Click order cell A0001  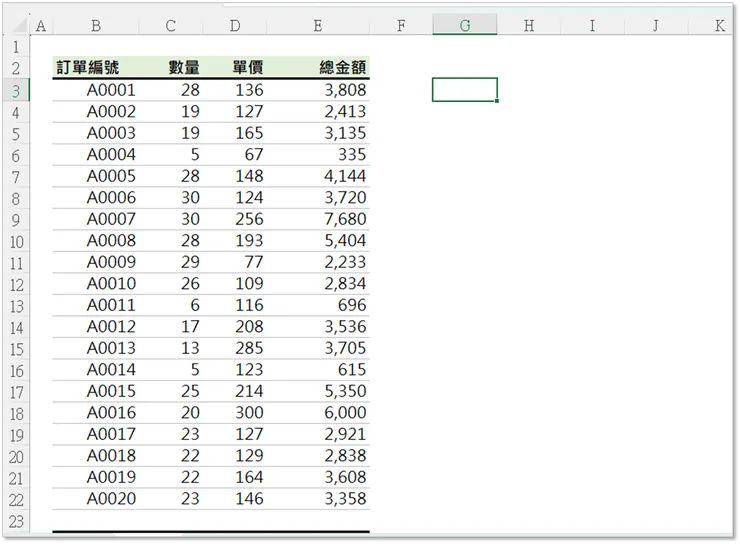111,90
